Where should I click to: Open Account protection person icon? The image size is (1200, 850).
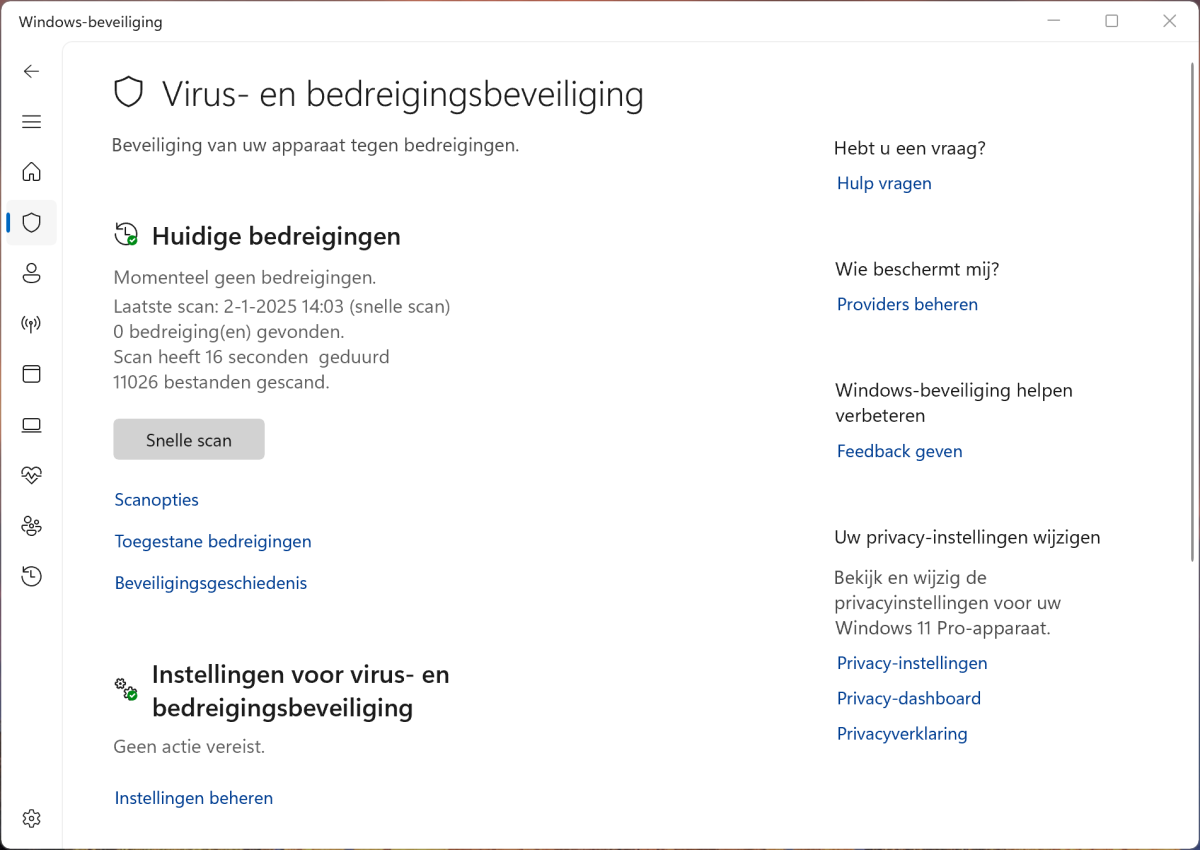[32, 273]
